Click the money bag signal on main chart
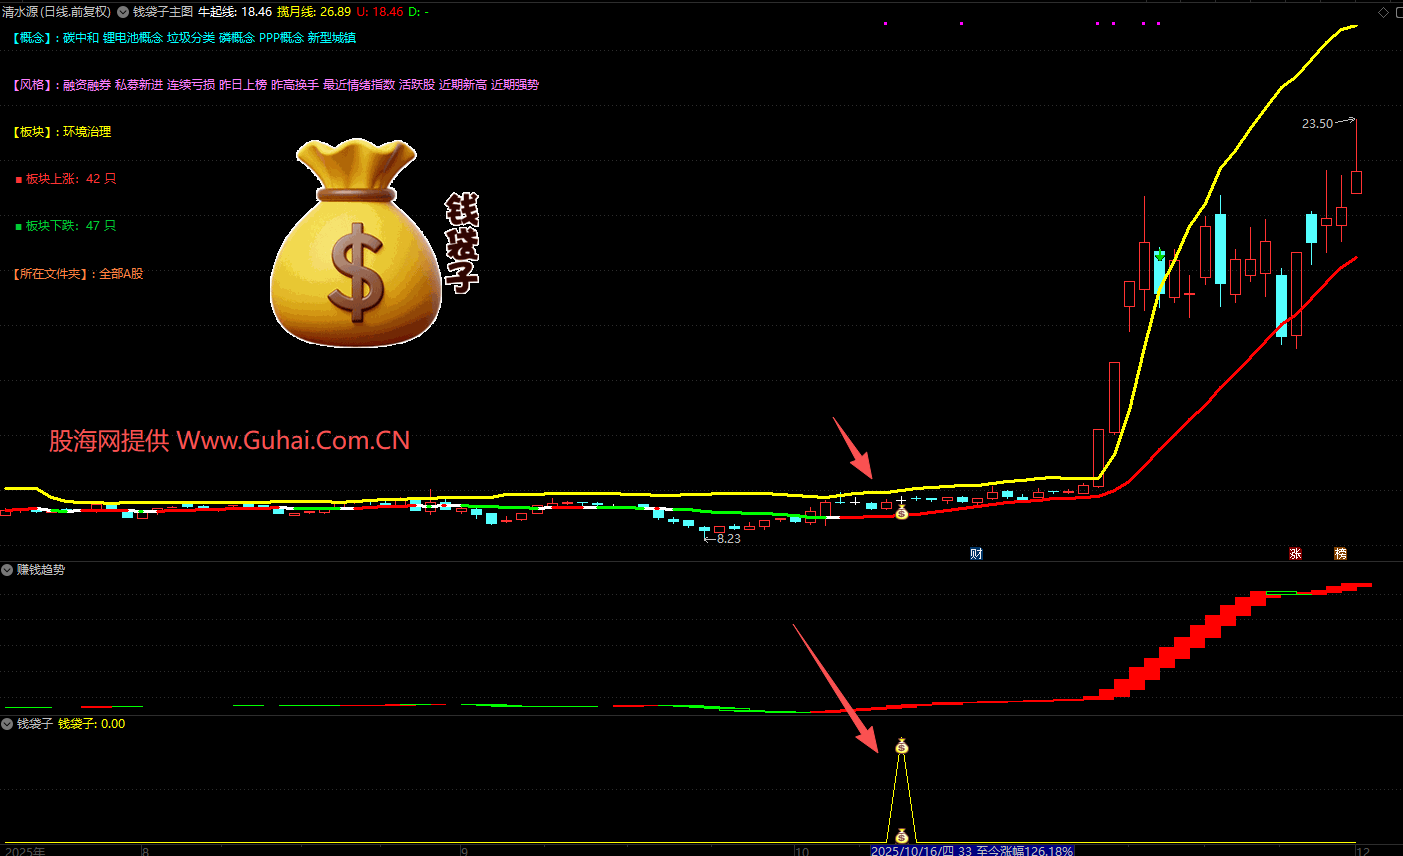The height and width of the screenshot is (856, 1403). click(x=901, y=513)
